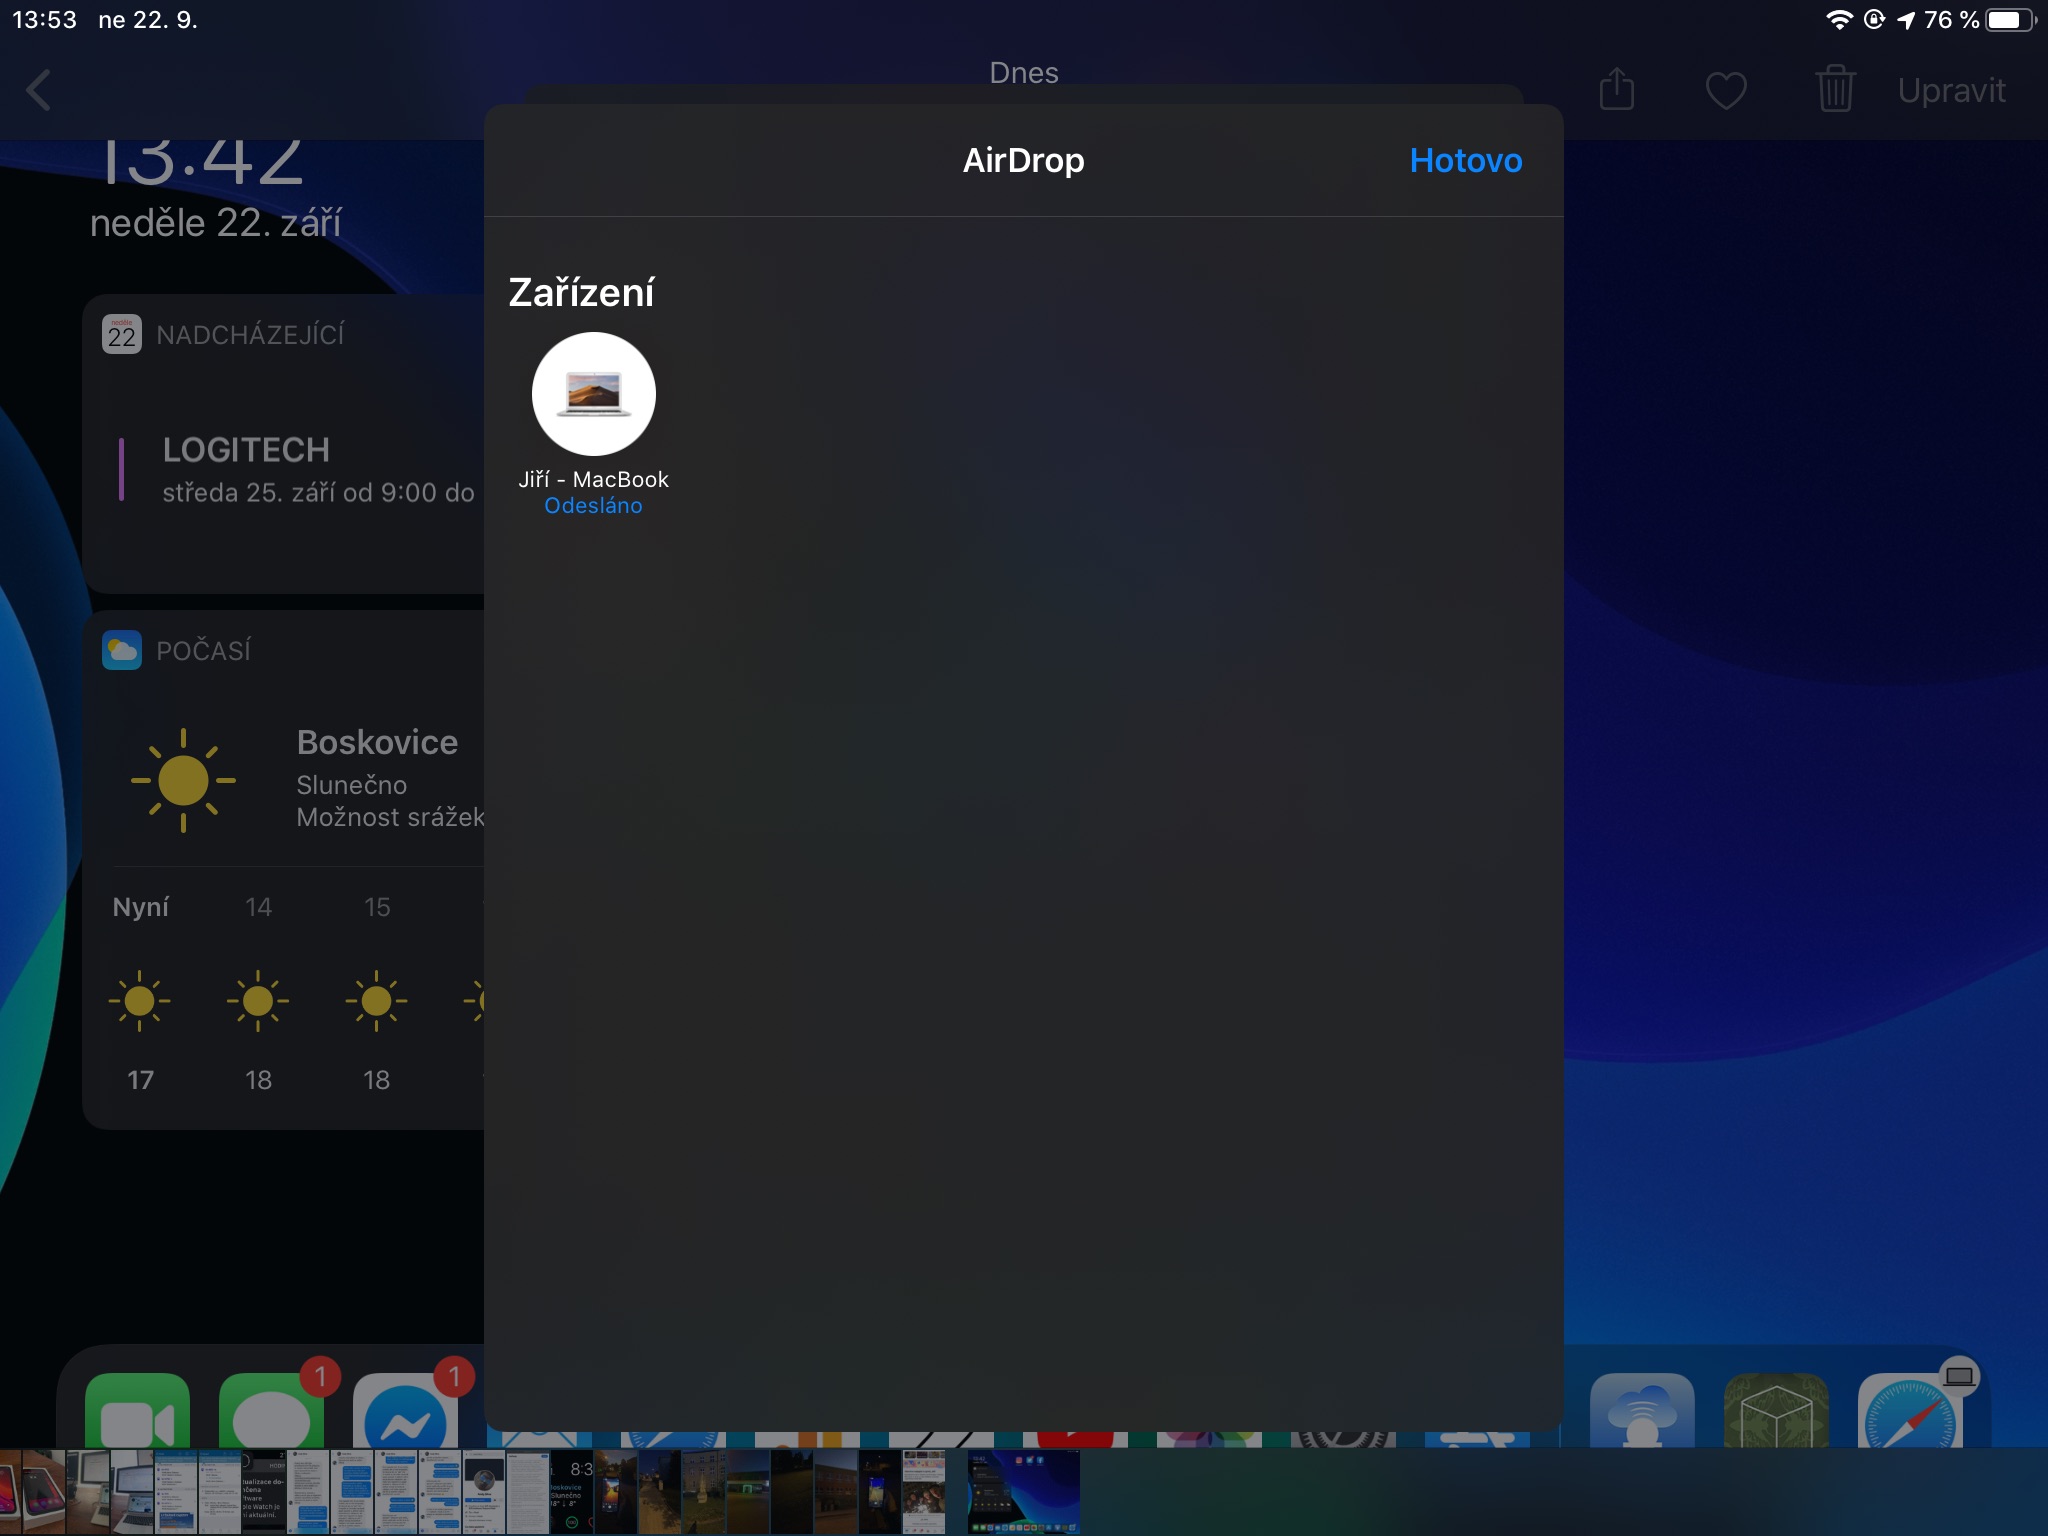Screen dimensions: 2048x1536
Task: Tap the Weather icon beside POČASÍ in photo
Action: tap(122, 650)
